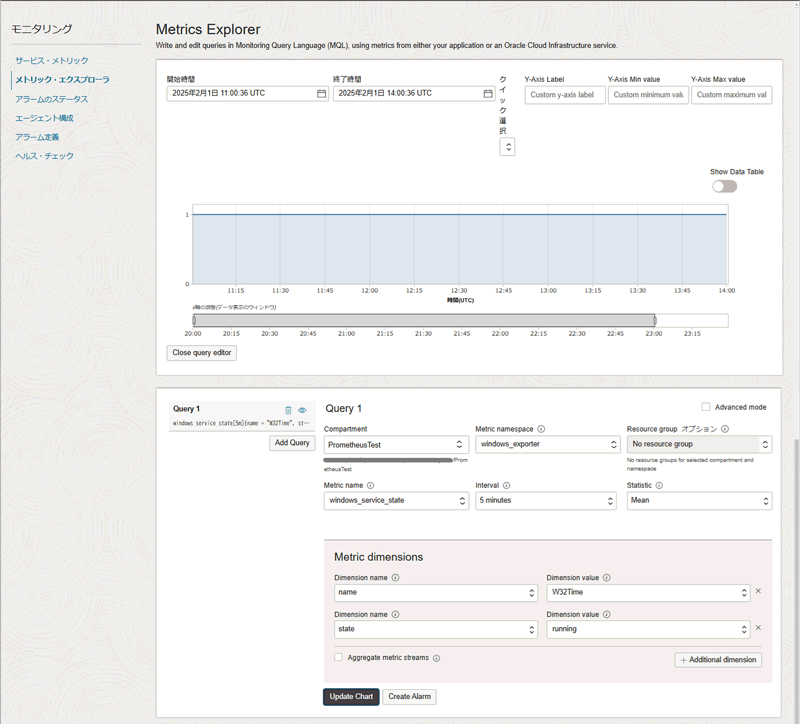Click the right handle of time window slider

[655, 320]
